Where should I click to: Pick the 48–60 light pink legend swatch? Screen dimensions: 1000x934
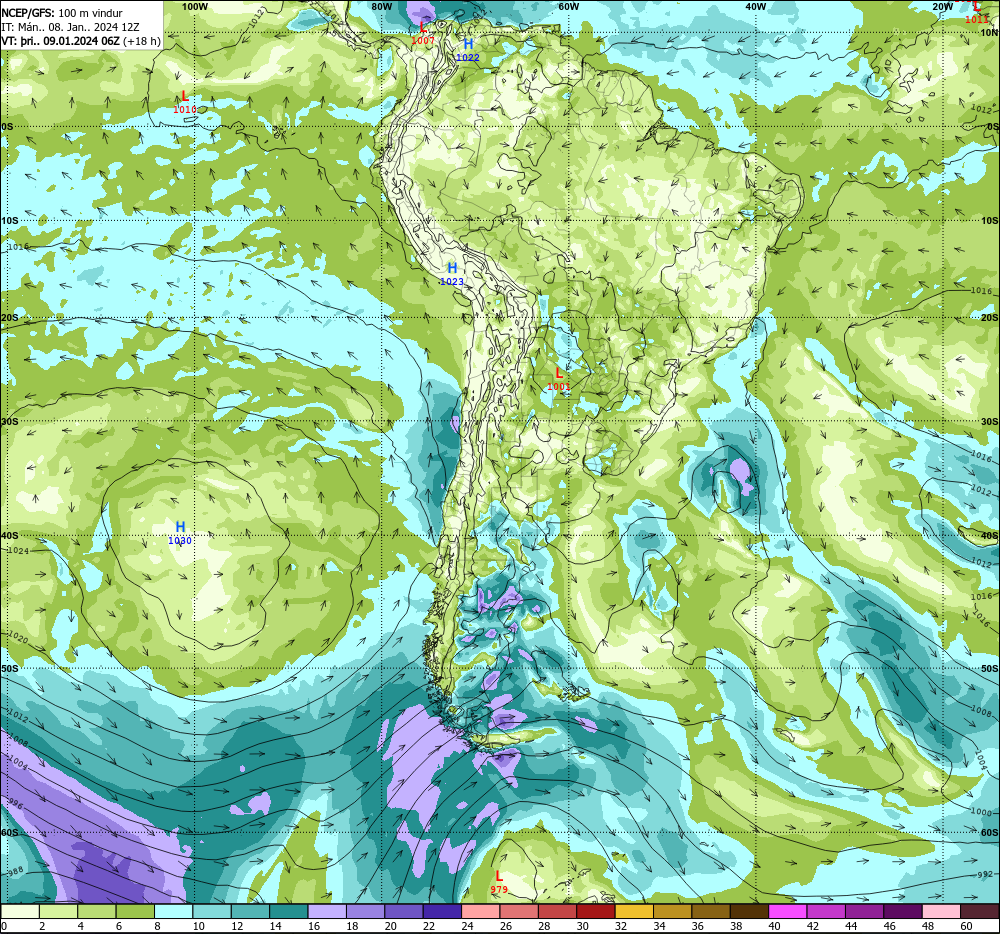(x=942, y=912)
